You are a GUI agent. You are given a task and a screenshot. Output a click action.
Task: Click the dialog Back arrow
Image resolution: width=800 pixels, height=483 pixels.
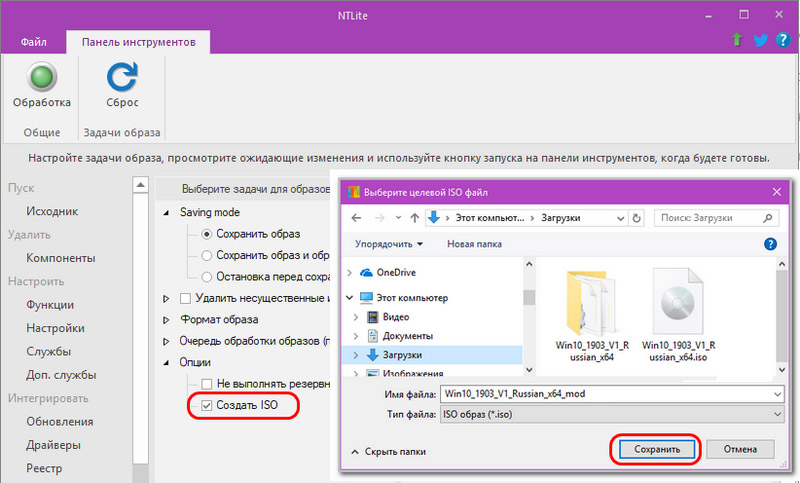pyautogui.click(x=357, y=218)
